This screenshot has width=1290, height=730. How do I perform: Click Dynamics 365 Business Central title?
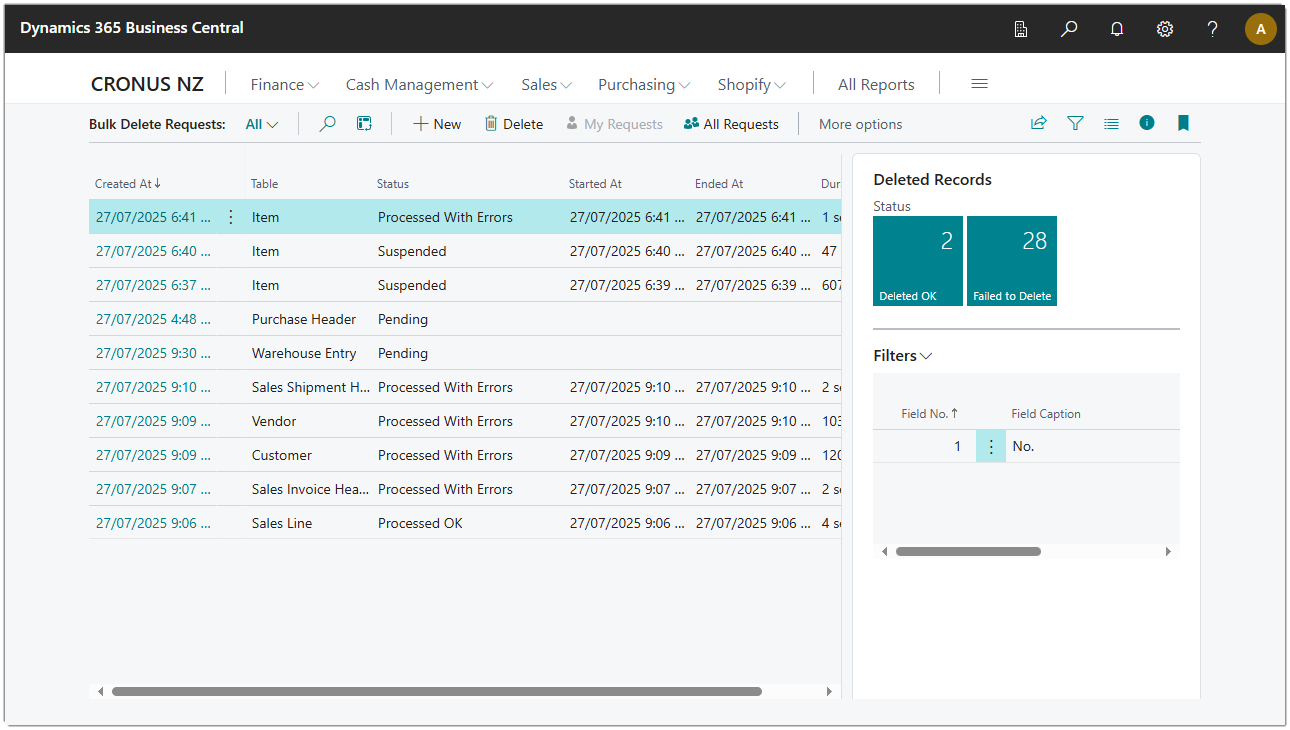pyautogui.click(x=132, y=28)
